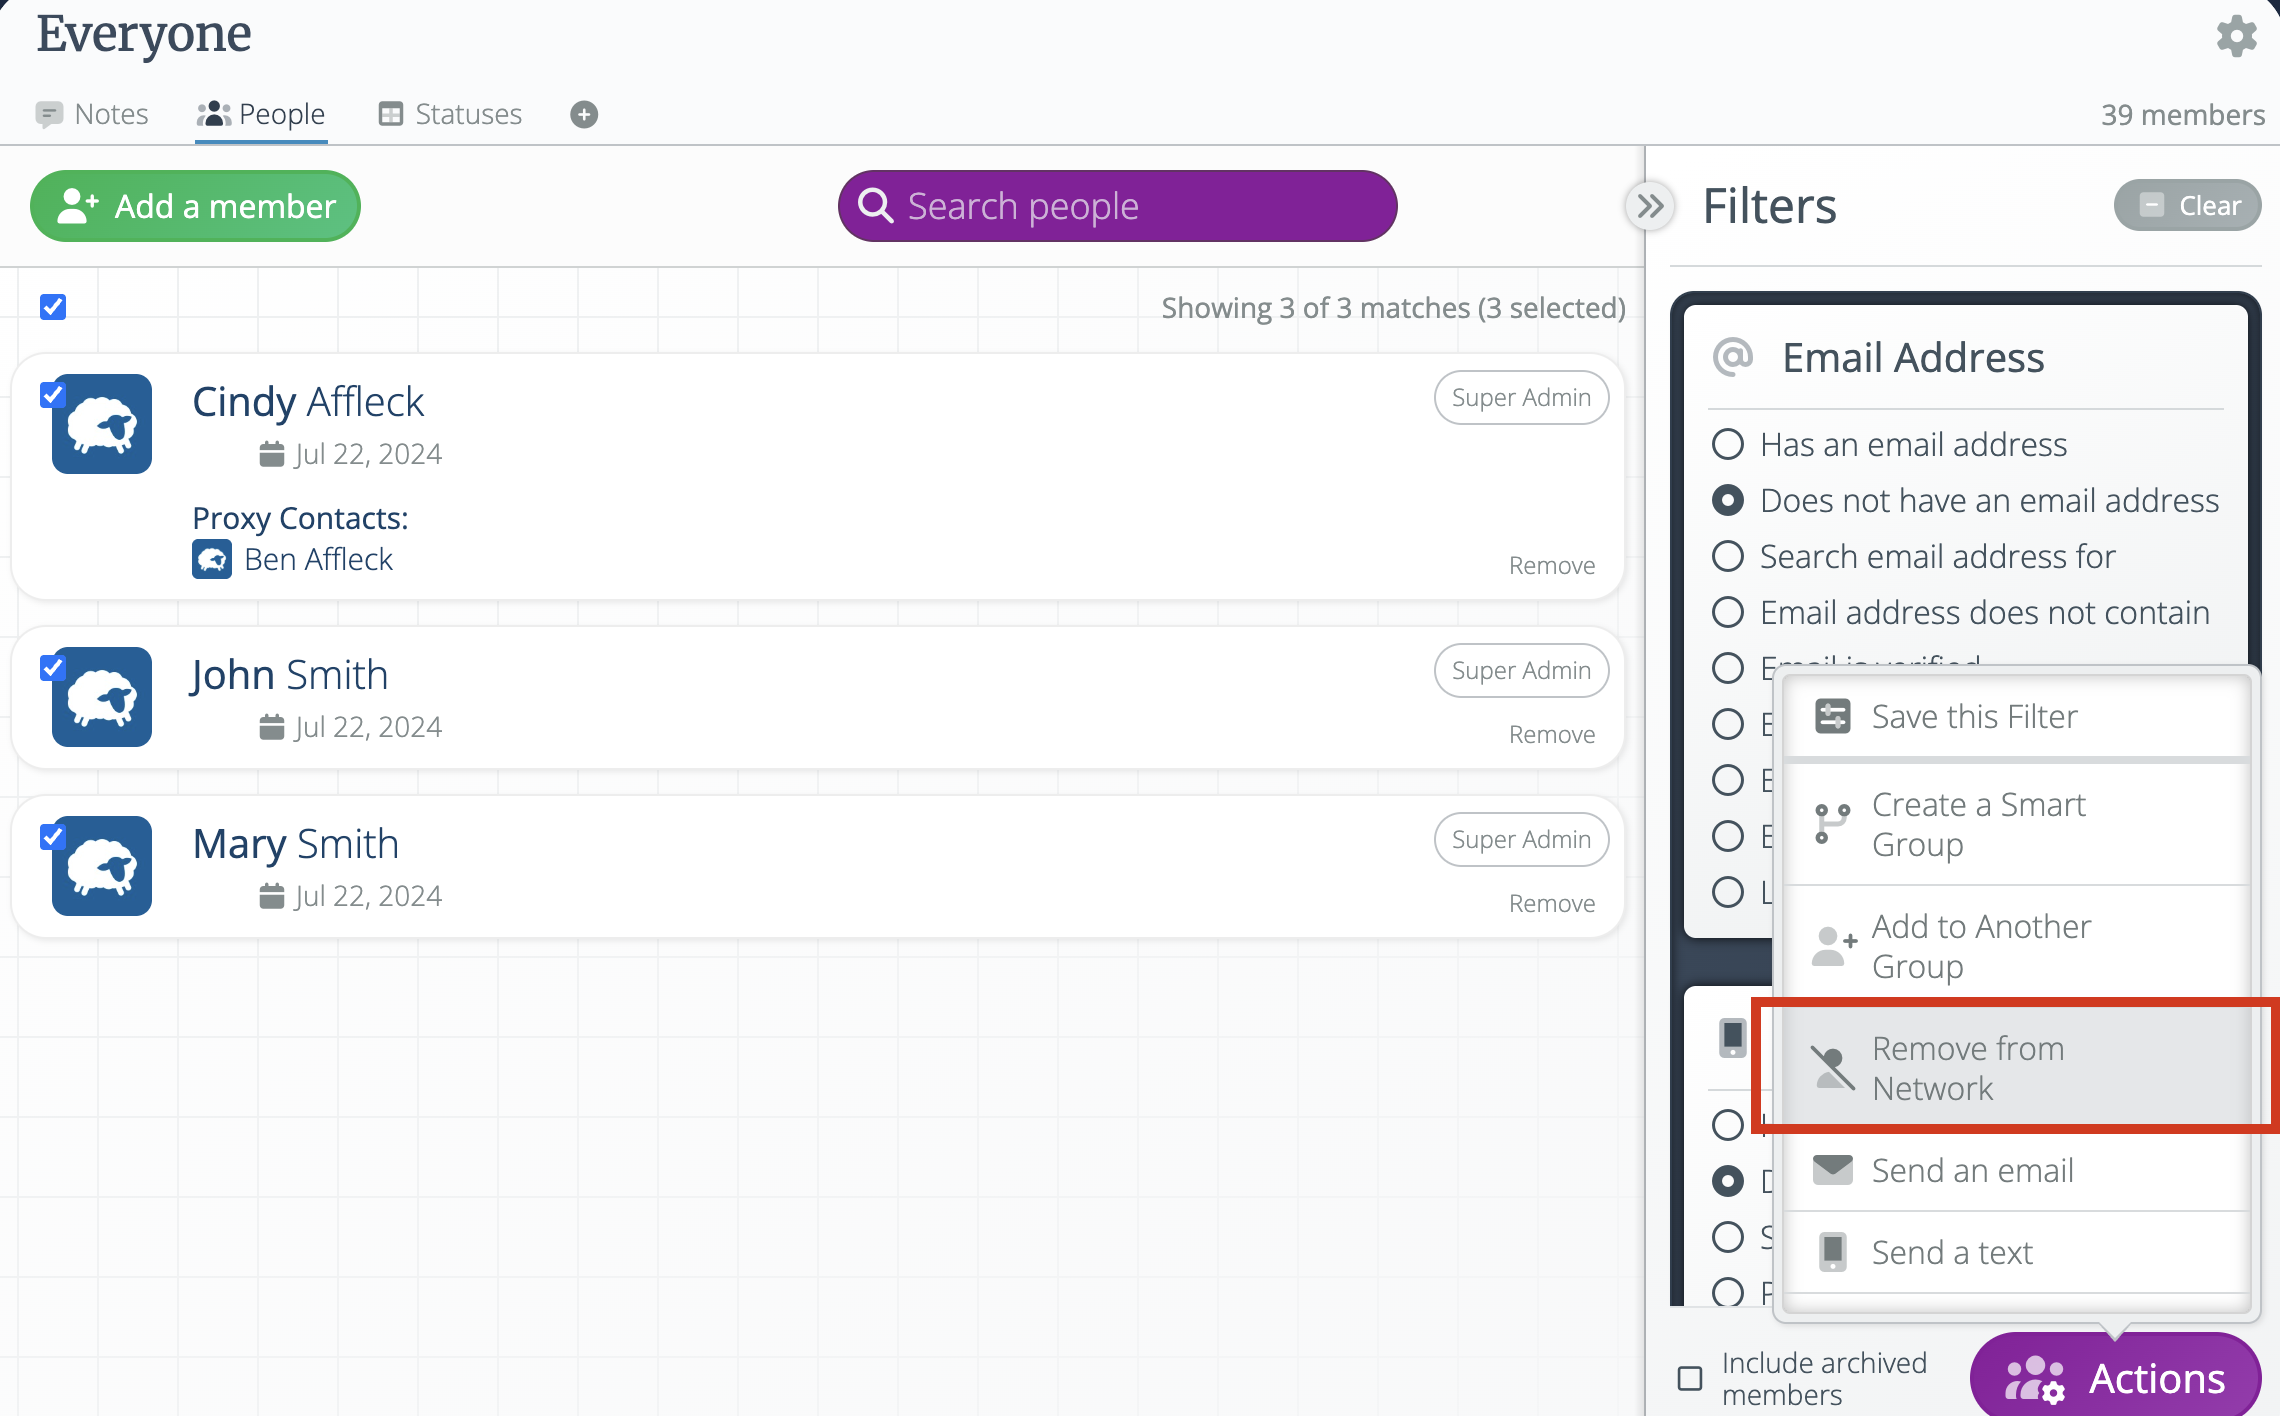Choose Email address does not contain option
Image resolution: width=2280 pixels, height=1416 pixels.
coord(1727,612)
